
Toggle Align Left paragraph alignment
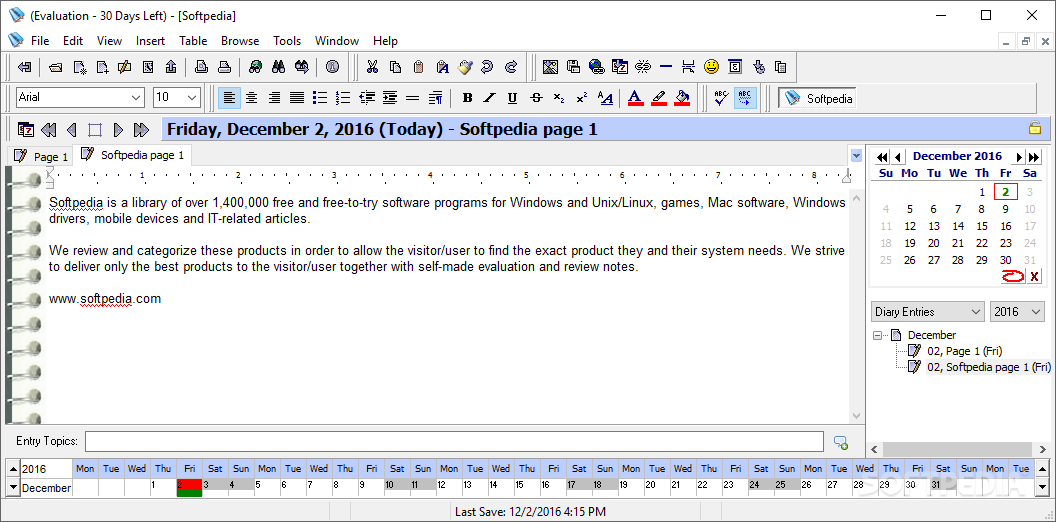229,98
